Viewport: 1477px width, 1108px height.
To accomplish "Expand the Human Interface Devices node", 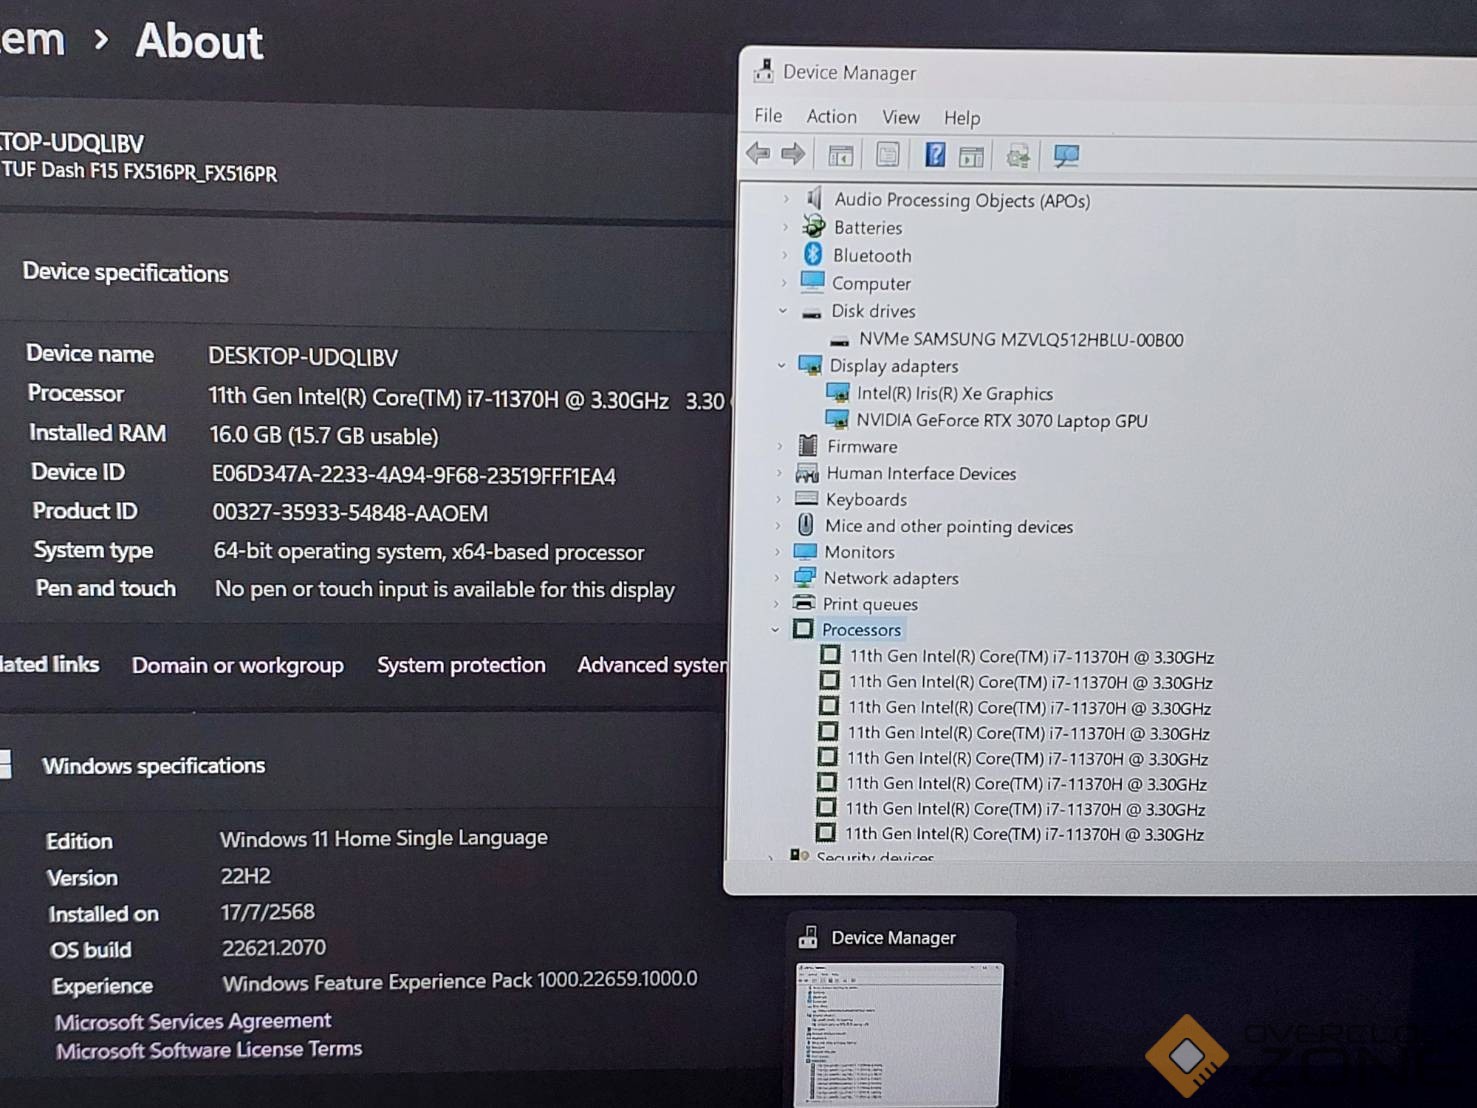I will point(779,472).
